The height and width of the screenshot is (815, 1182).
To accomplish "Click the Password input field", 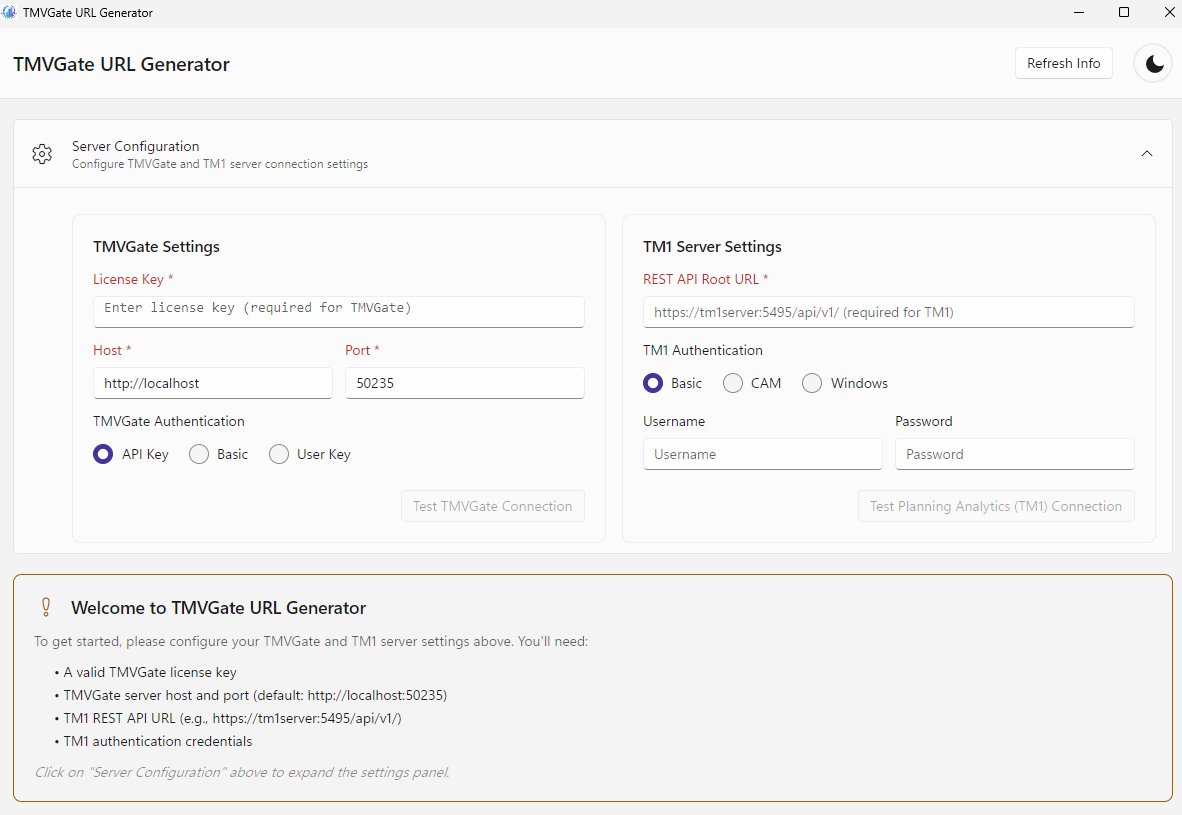I will [x=1014, y=454].
